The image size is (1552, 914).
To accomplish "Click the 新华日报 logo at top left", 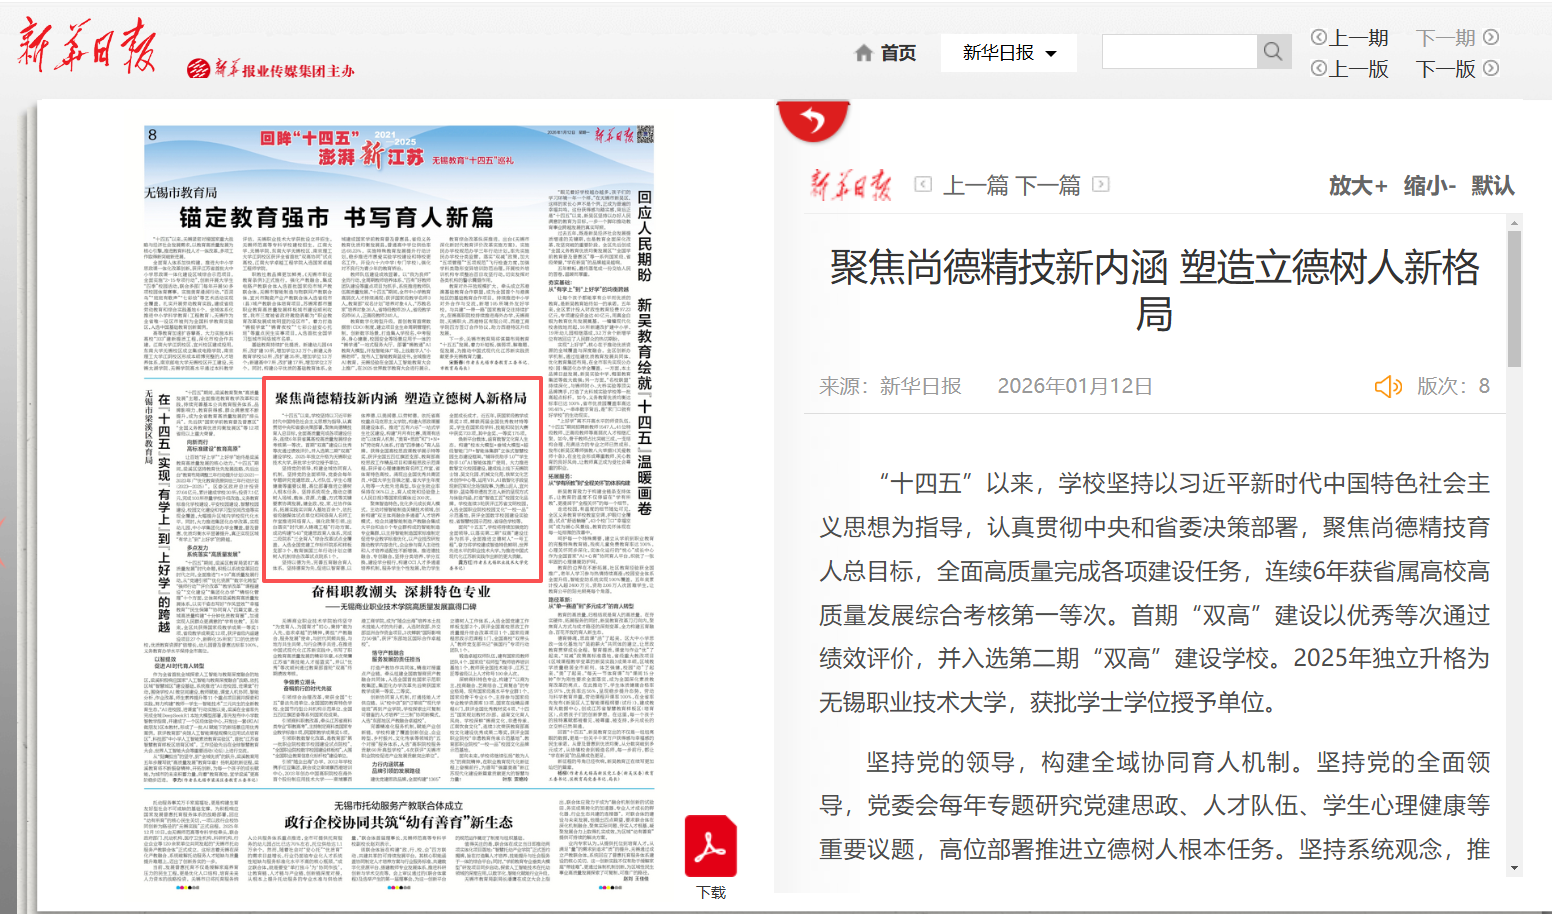I will pyautogui.click(x=86, y=47).
